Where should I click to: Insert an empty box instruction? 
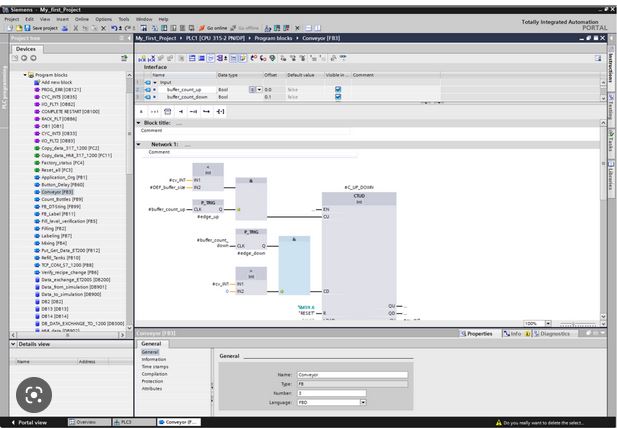pyautogui.click(x=168, y=112)
